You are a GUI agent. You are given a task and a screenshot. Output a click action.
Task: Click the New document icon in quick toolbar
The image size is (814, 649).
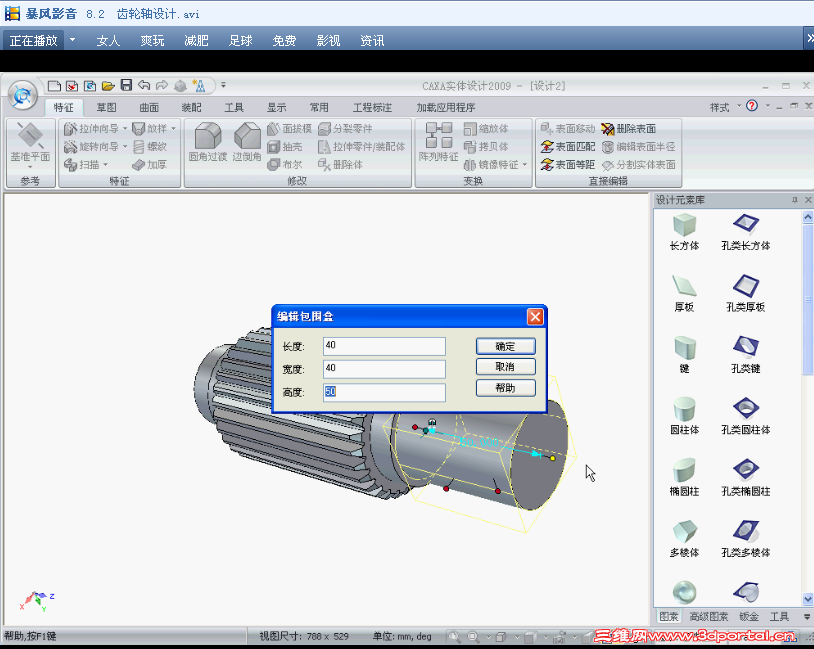coord(54,86)
